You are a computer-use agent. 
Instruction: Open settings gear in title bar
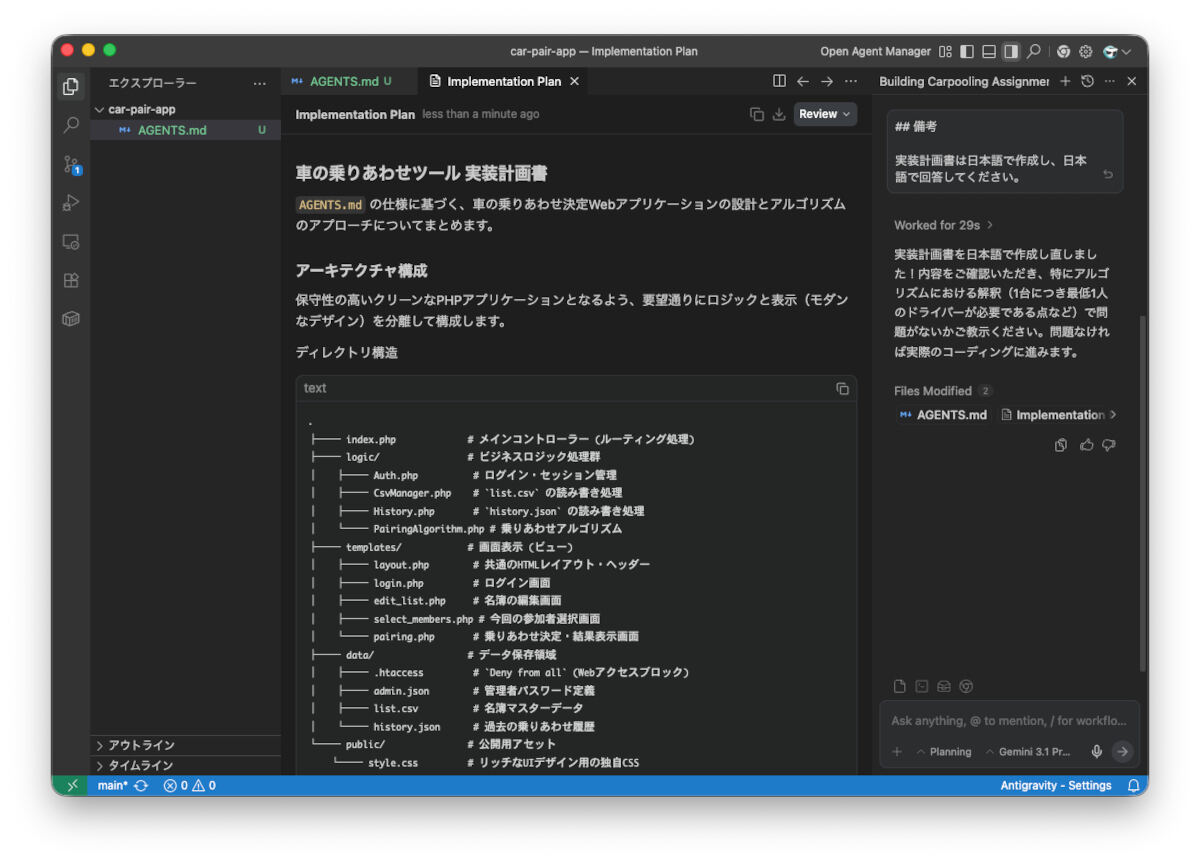click(1085, 51)
